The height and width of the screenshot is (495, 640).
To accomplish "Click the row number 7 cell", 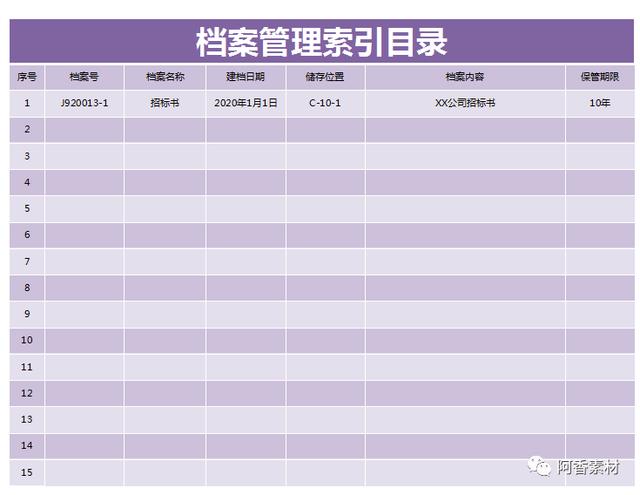I will pyautogui.click(x=27, y=262).
